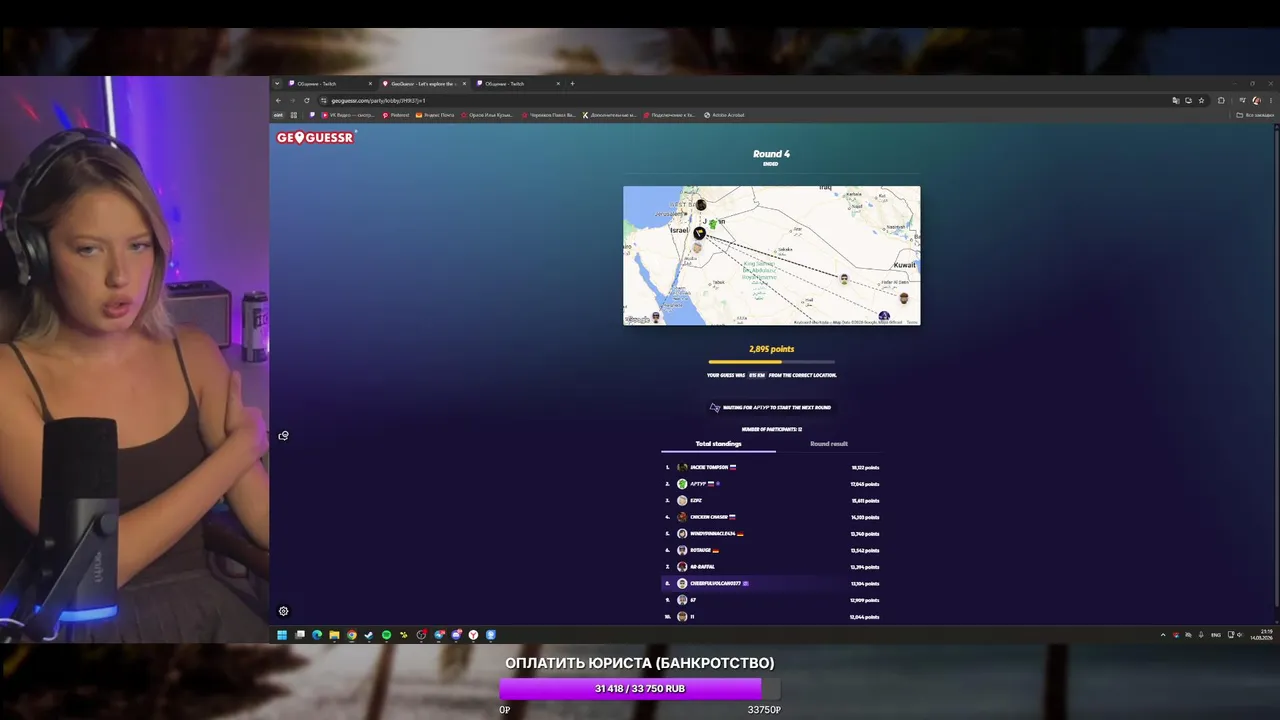Open the Pinterest bookmark
This screenshot has width=1280, height=720.
tap(396, 115)
